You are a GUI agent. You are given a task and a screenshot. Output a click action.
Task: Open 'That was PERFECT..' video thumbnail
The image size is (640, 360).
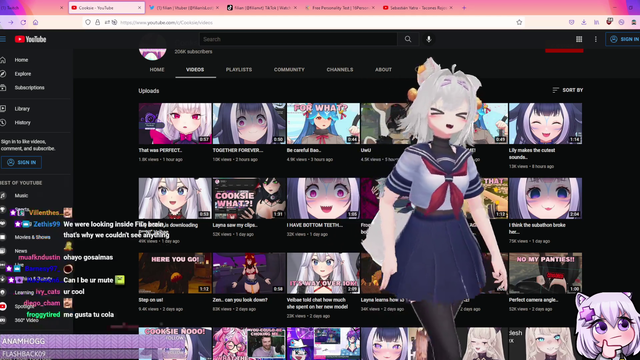pyautogui.click(x=175, y=123)
